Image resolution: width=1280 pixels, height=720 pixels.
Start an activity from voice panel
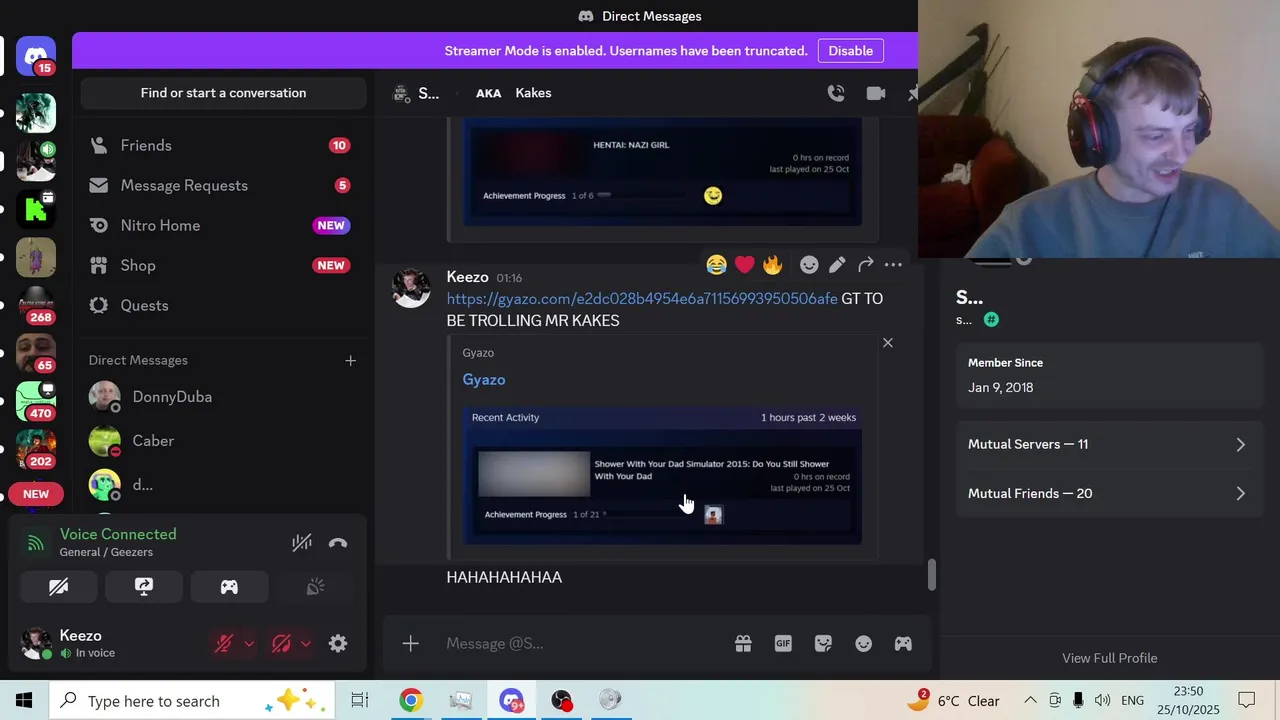click(x=229, y=587)
